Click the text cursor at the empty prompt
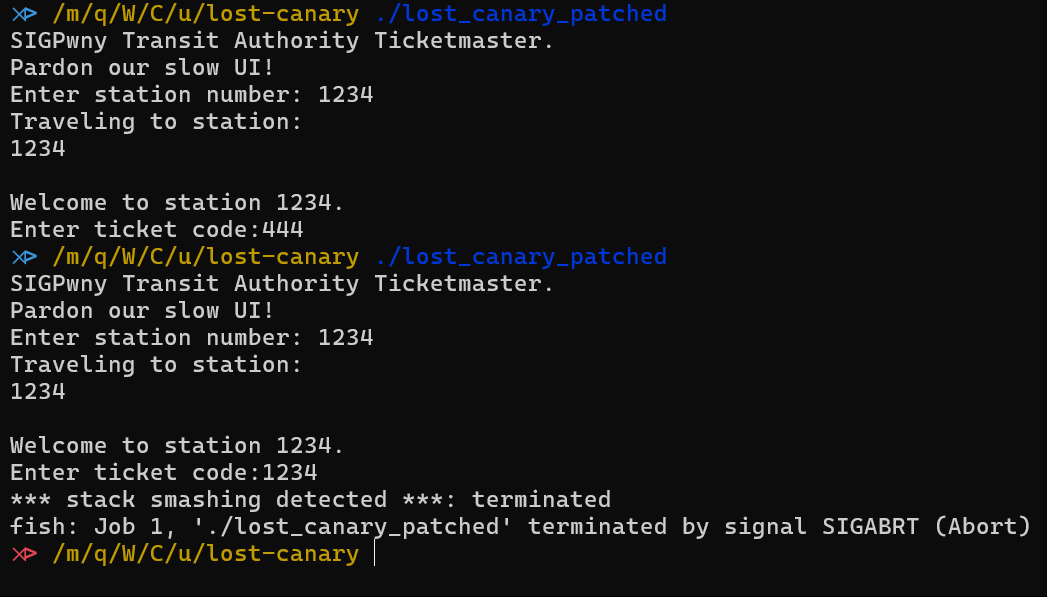 tap(375, 554)
